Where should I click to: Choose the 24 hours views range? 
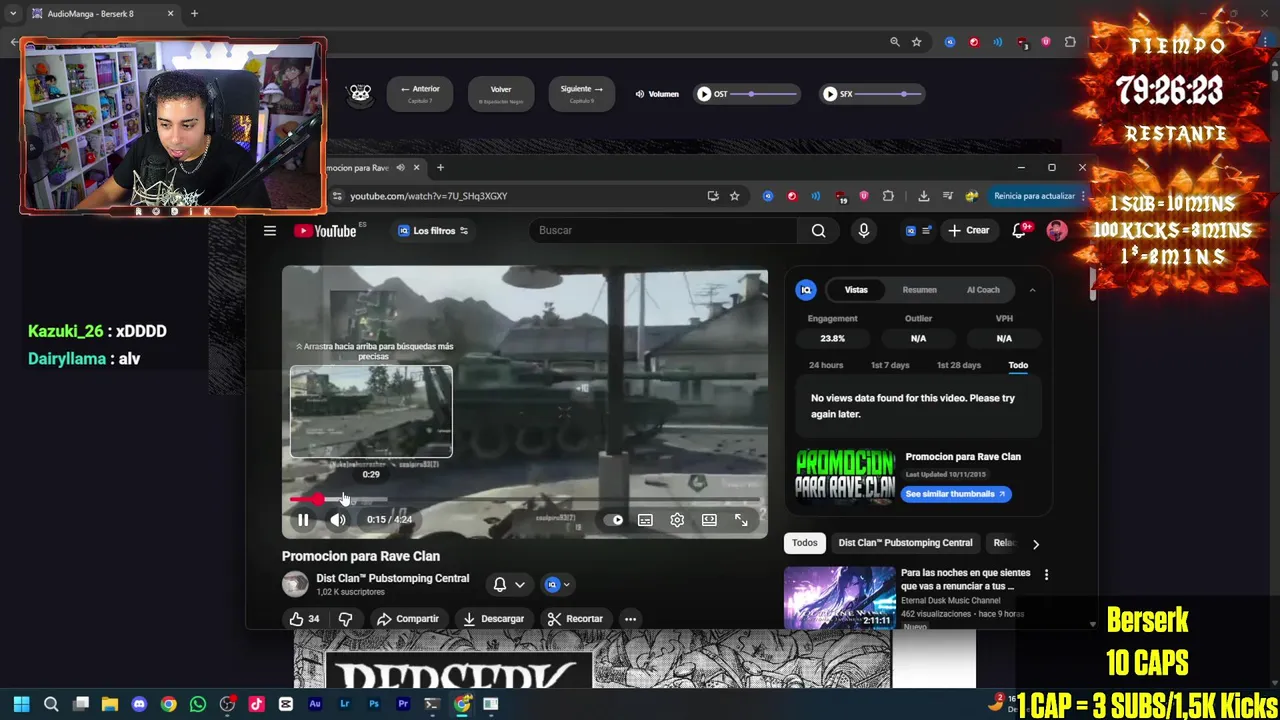826,365
